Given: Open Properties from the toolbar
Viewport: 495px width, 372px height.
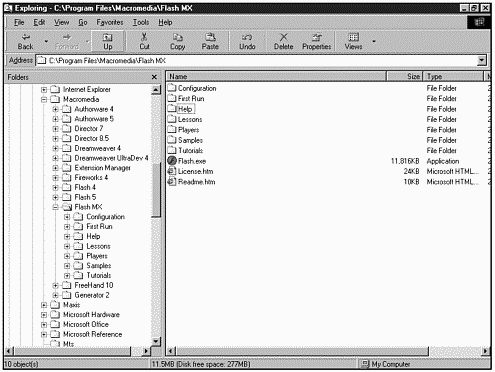Looking at the screenshot, I should (x=316, y=42).
